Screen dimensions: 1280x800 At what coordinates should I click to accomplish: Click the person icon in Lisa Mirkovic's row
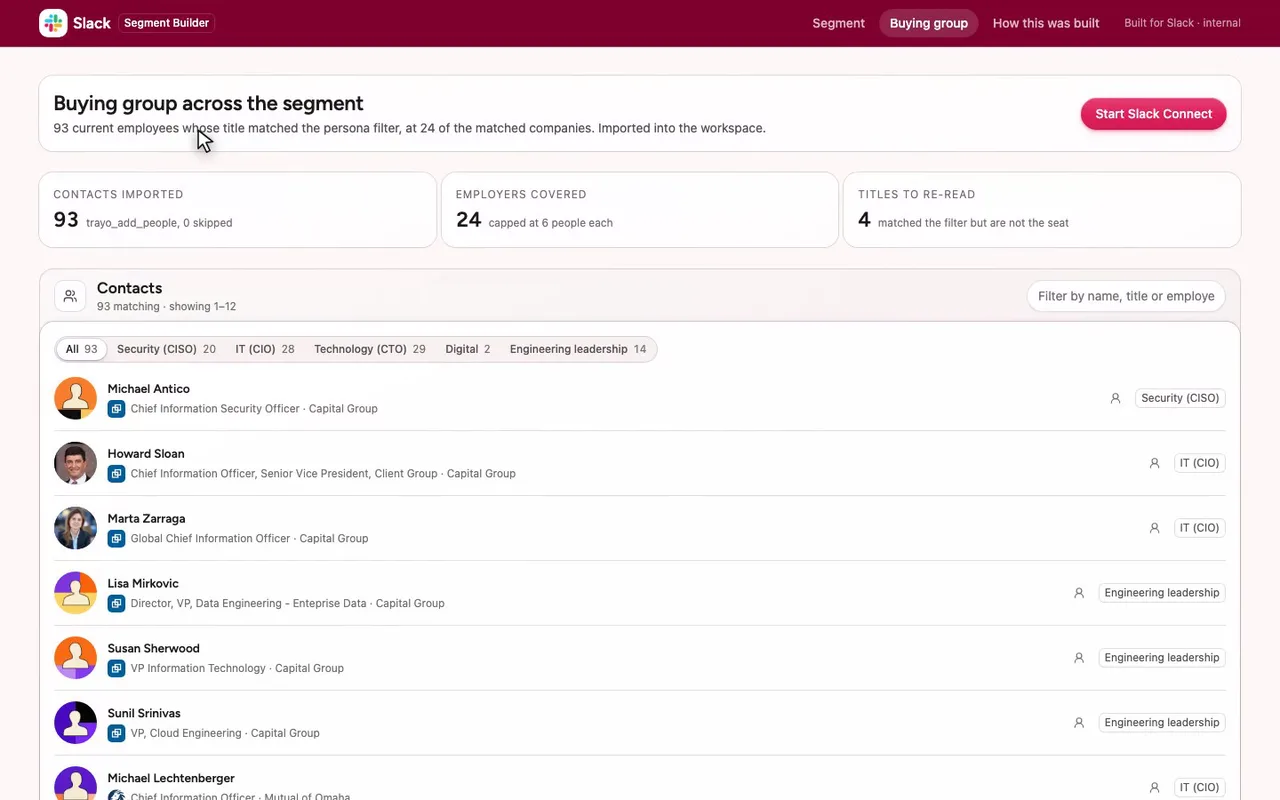[x=1079, y=593]
